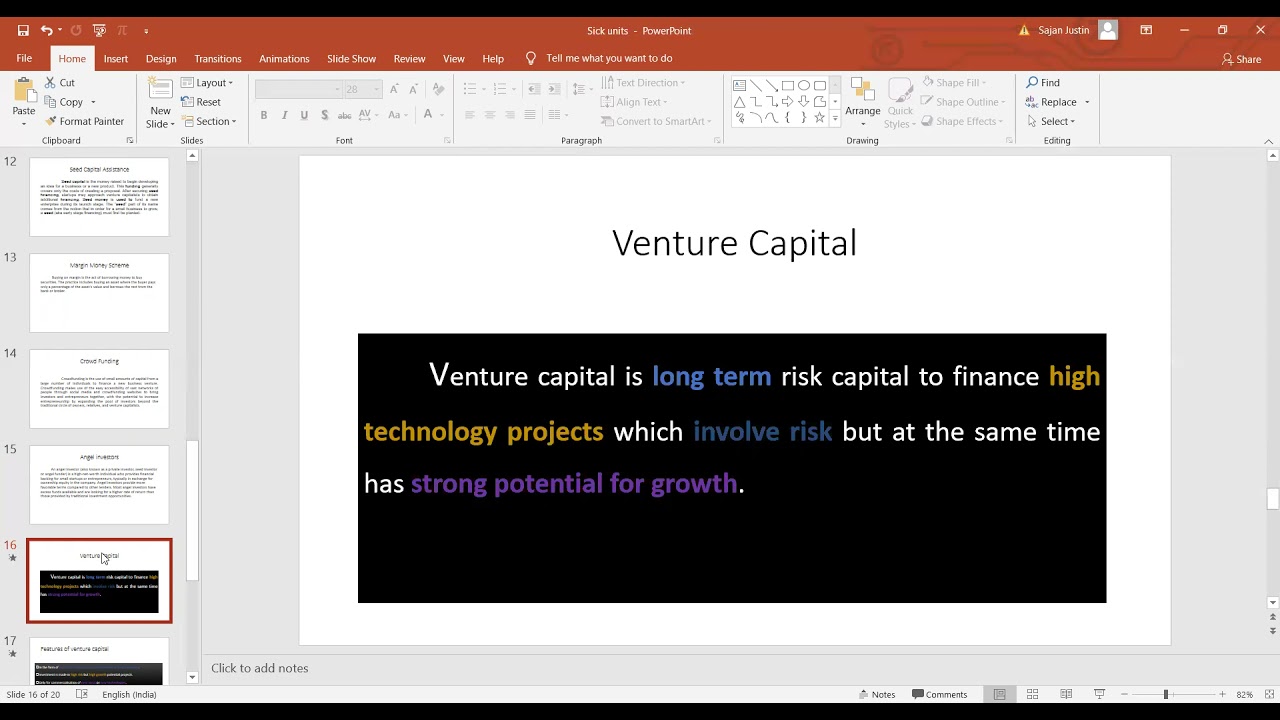Open Ribbon Display Options
Image resolution: width=1280 pixels, height=720 pixels.
(1146, 30)
